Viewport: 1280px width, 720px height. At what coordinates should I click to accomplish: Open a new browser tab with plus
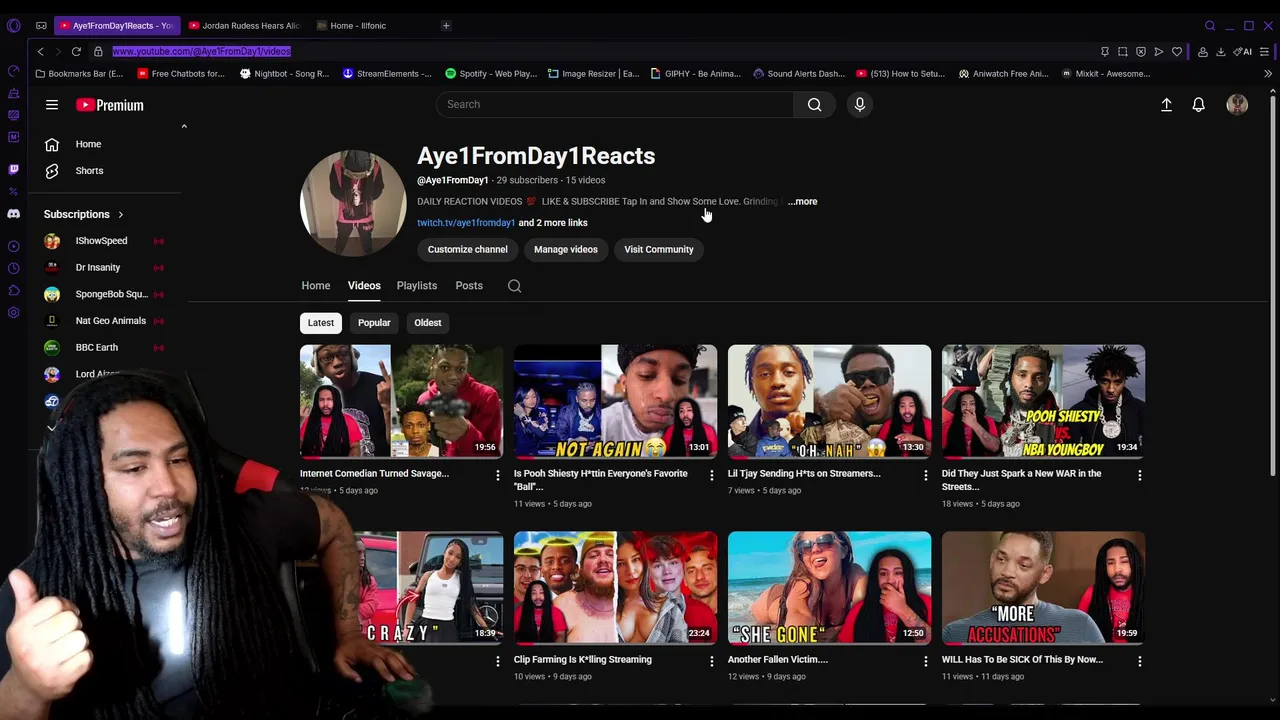[446, 25]
